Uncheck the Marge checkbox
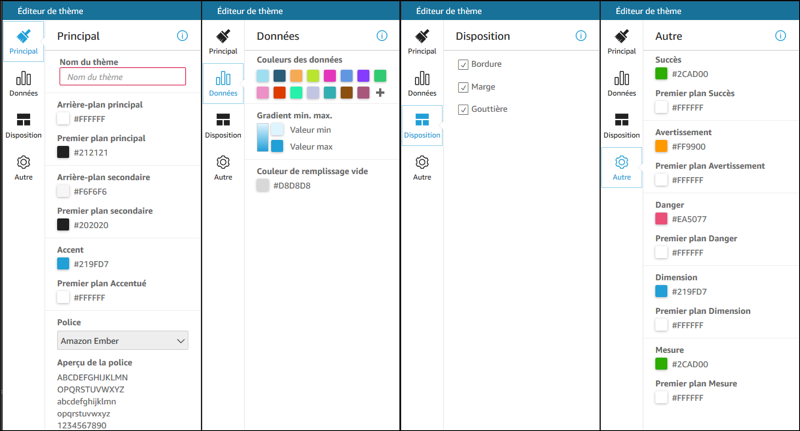The width and height of the screenshot is (800, 431). point(463,87)
